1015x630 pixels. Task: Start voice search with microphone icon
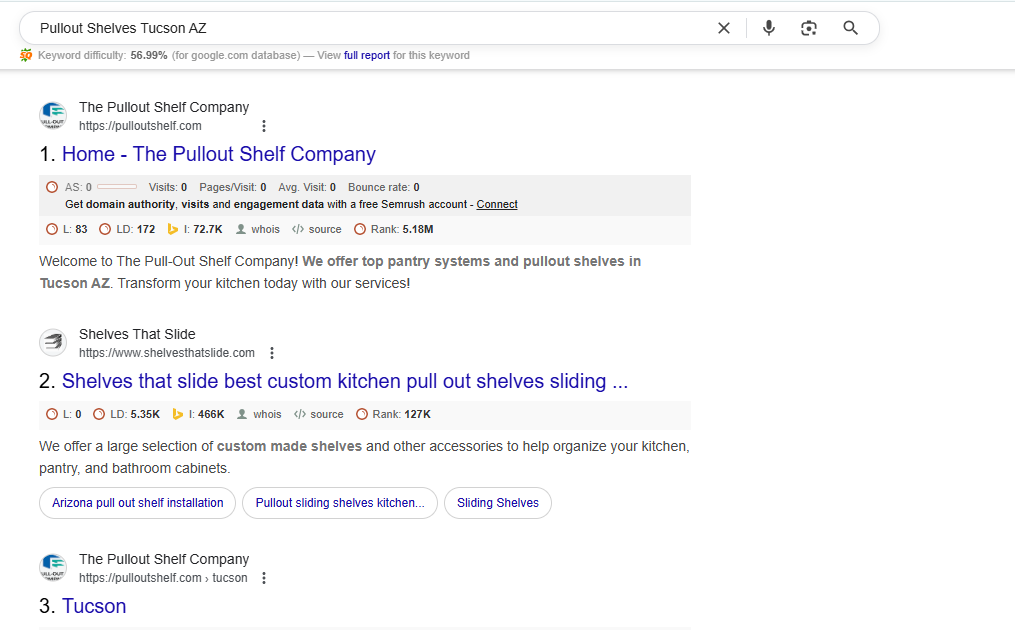coord(768,28)
